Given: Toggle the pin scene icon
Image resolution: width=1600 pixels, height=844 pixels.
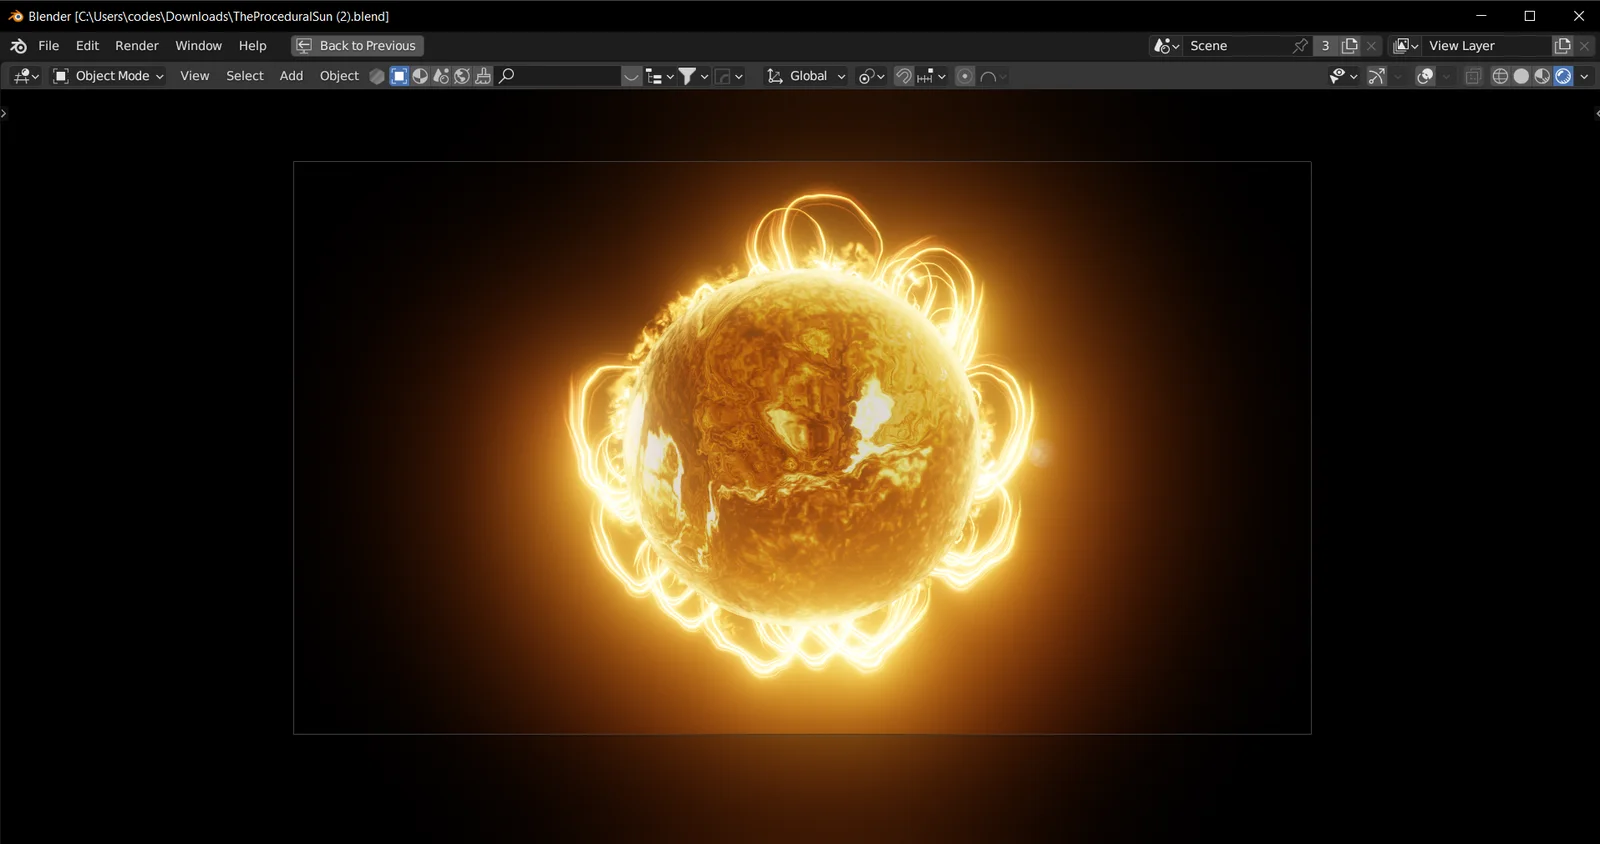Looking at the screenshot, I should 1300,46.
